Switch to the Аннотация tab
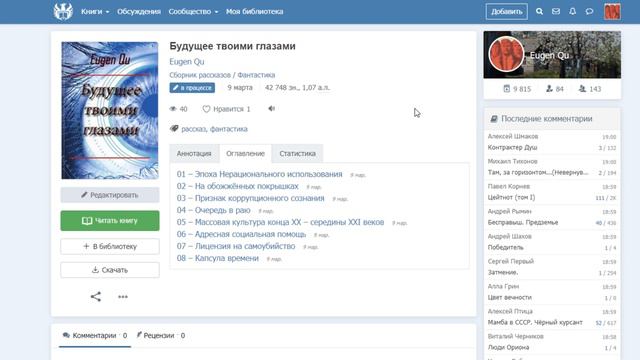The height and width of the screenshot is (360, 640). 194,153
